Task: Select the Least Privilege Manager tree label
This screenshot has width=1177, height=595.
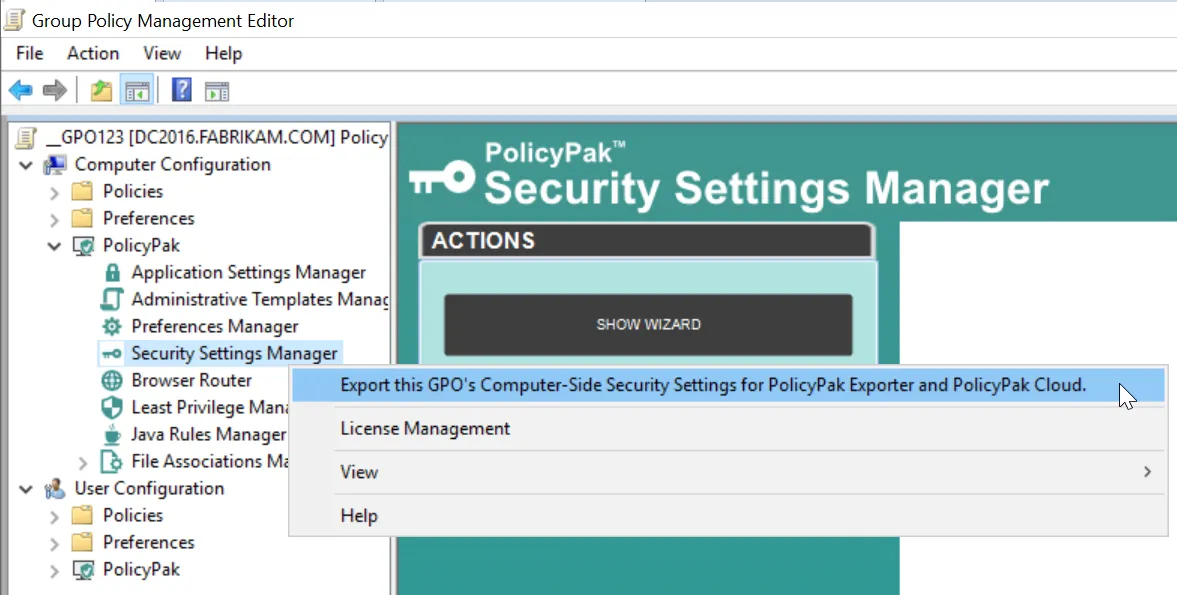Action: (210, 407)
